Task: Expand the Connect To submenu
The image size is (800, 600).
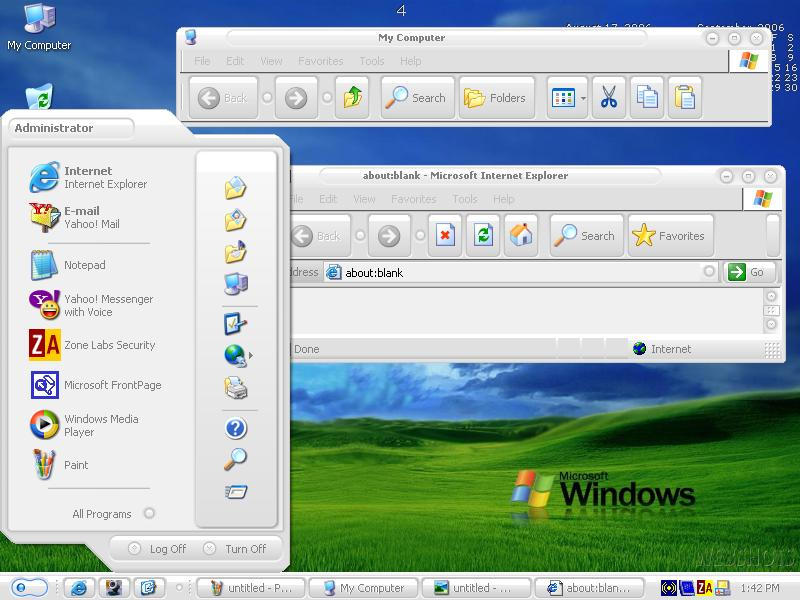Action: 251,356
